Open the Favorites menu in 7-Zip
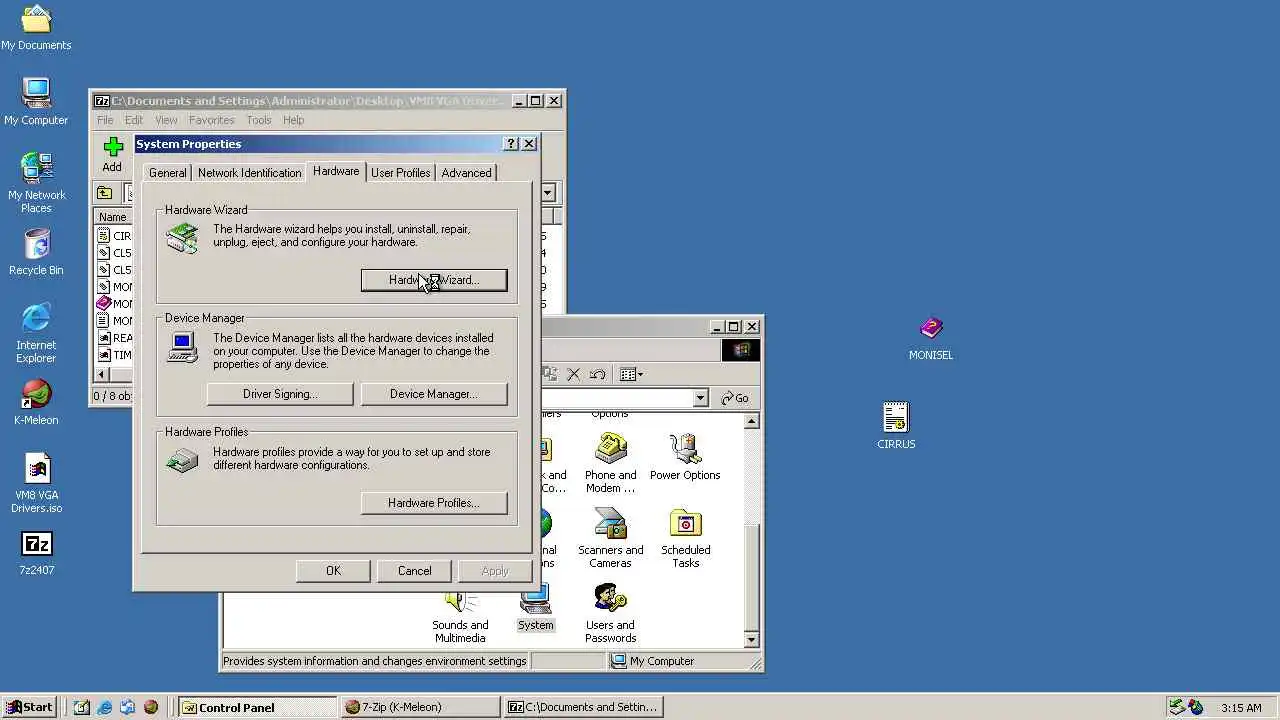 coord(212,120)
